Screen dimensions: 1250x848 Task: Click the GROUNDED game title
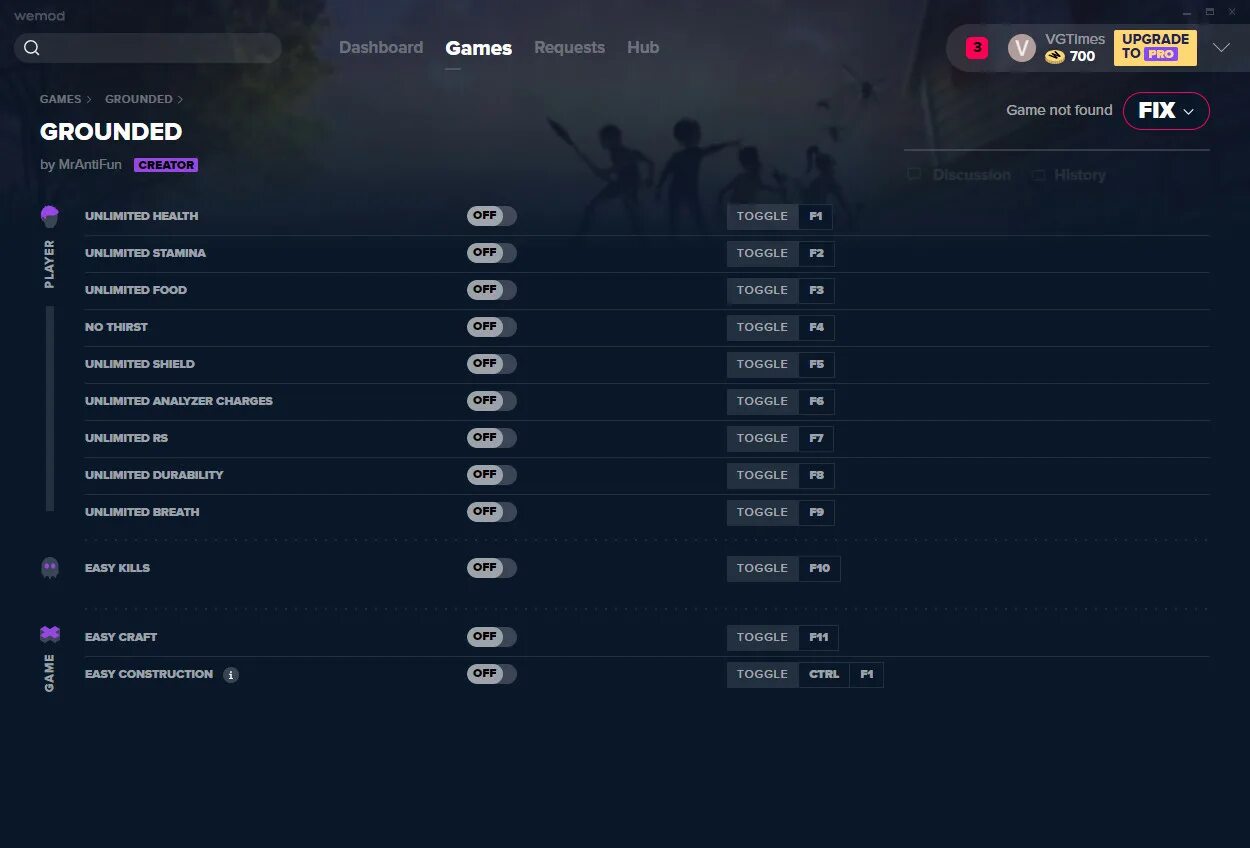[x=111, y=132]
